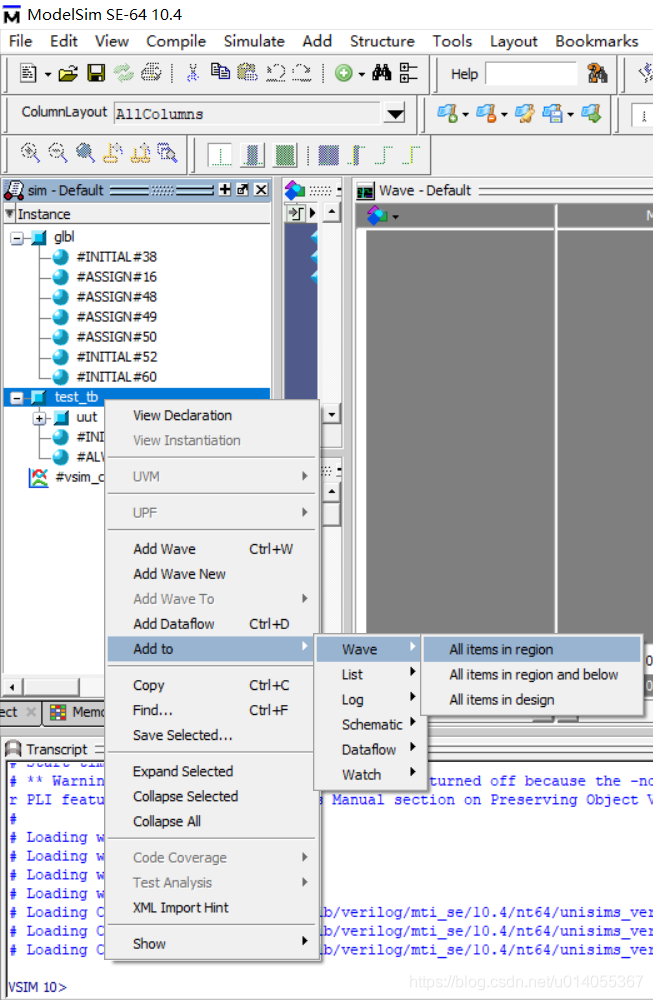Click the Cut scissors icon
Image resolution: width=653 pixels, height=1000 pixels.
coord(193,73)
